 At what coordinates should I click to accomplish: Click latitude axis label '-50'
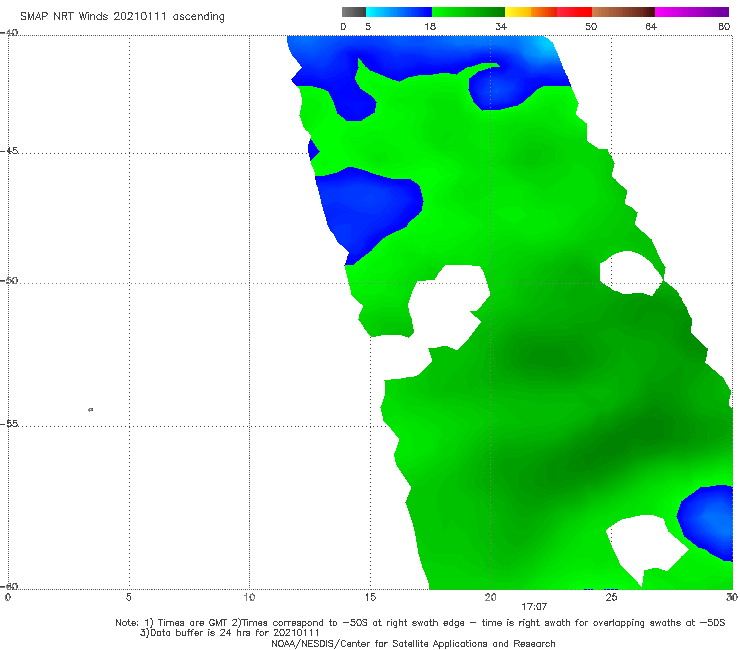9,281
